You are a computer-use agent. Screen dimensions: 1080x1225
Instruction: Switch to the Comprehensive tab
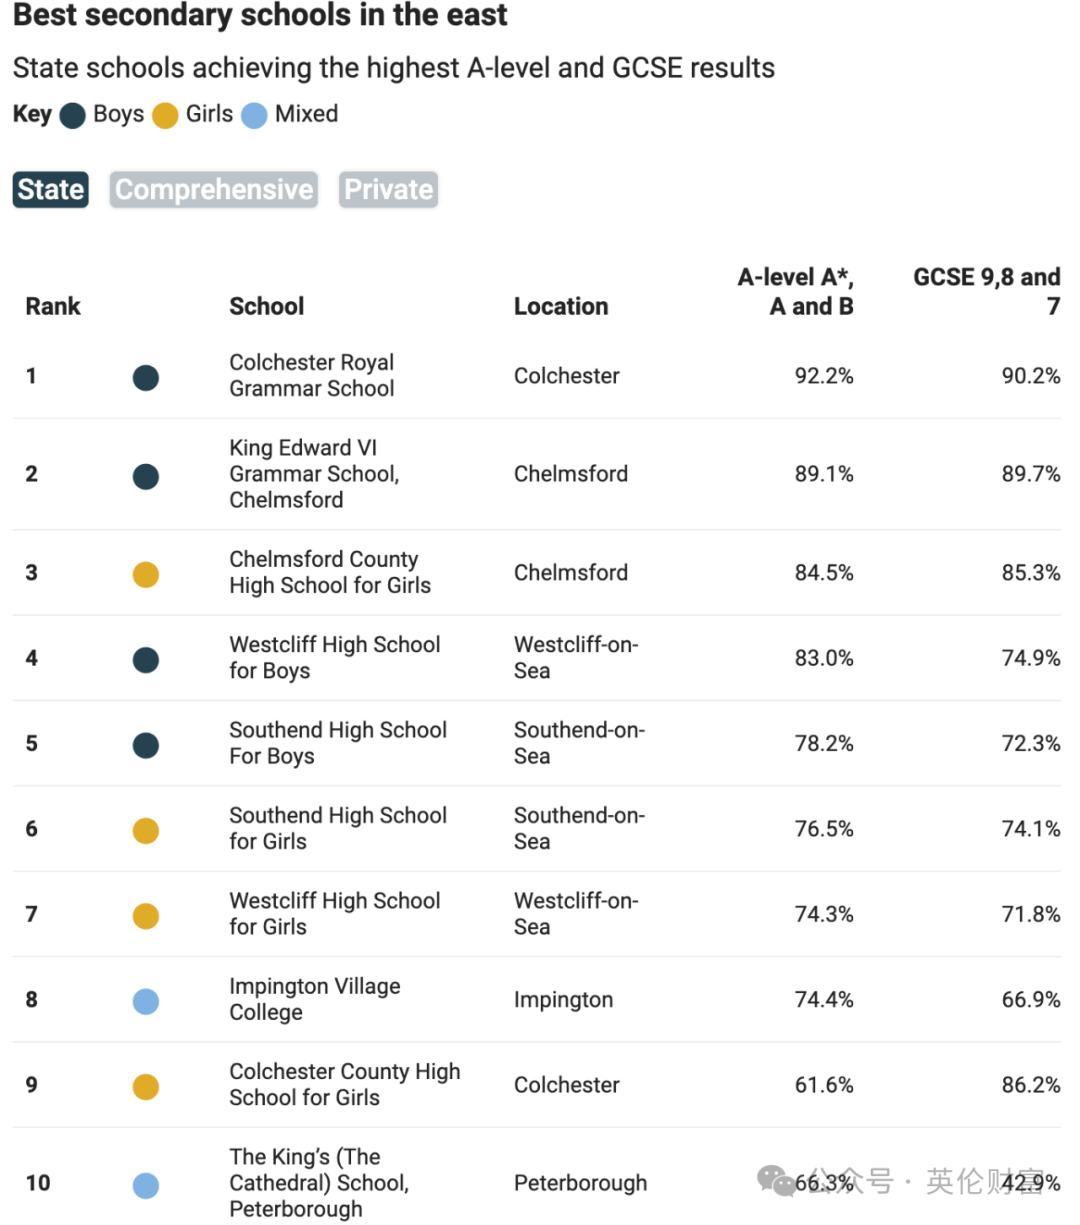(214, 189)
